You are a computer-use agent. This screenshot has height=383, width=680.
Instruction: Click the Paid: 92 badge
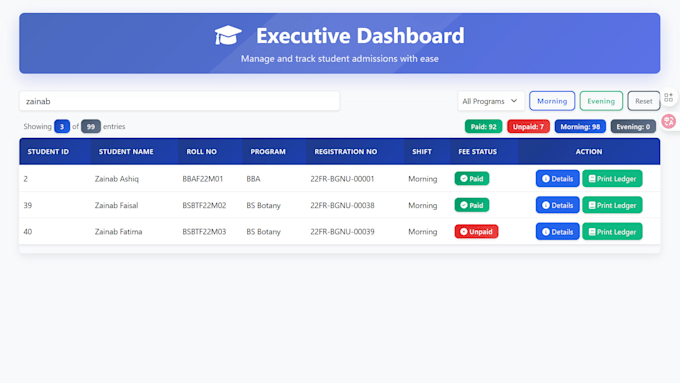point(483,127)
